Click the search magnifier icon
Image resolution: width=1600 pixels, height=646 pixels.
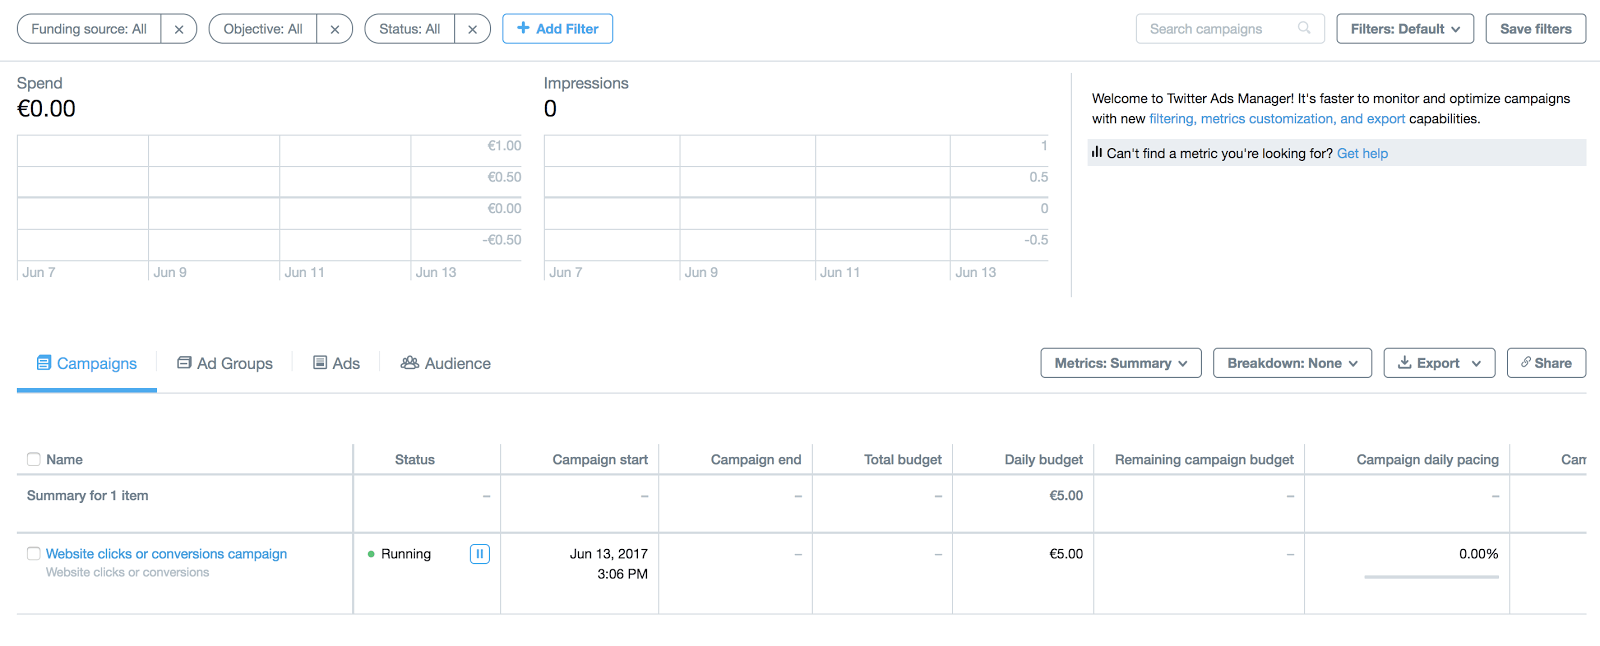1304,28
